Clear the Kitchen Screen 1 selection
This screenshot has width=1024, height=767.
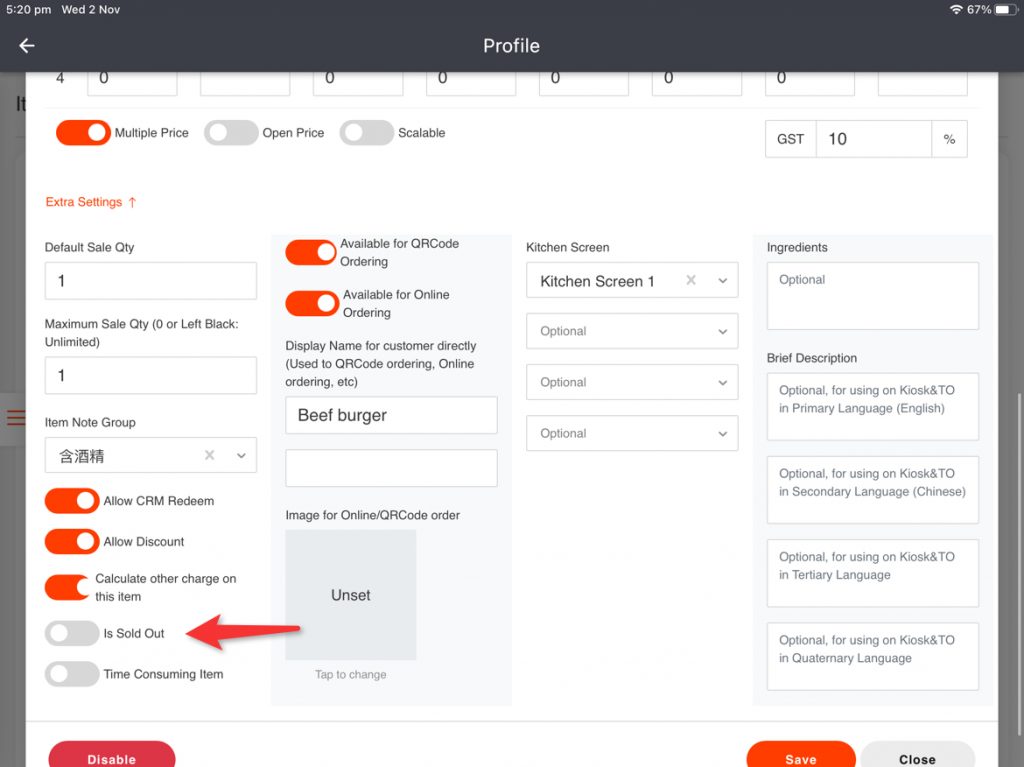pos(690,281)
